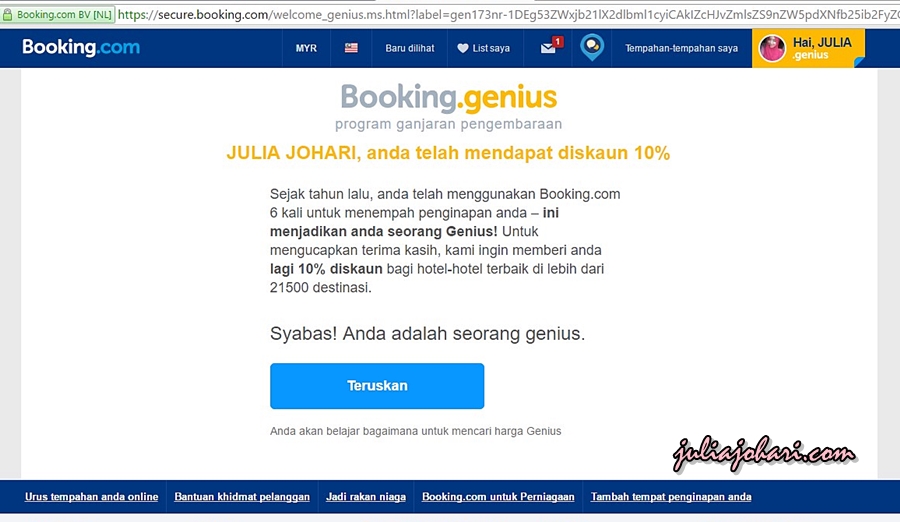Click the browser address bar URL
Screen dimensions: 900x522
(507, 15)
